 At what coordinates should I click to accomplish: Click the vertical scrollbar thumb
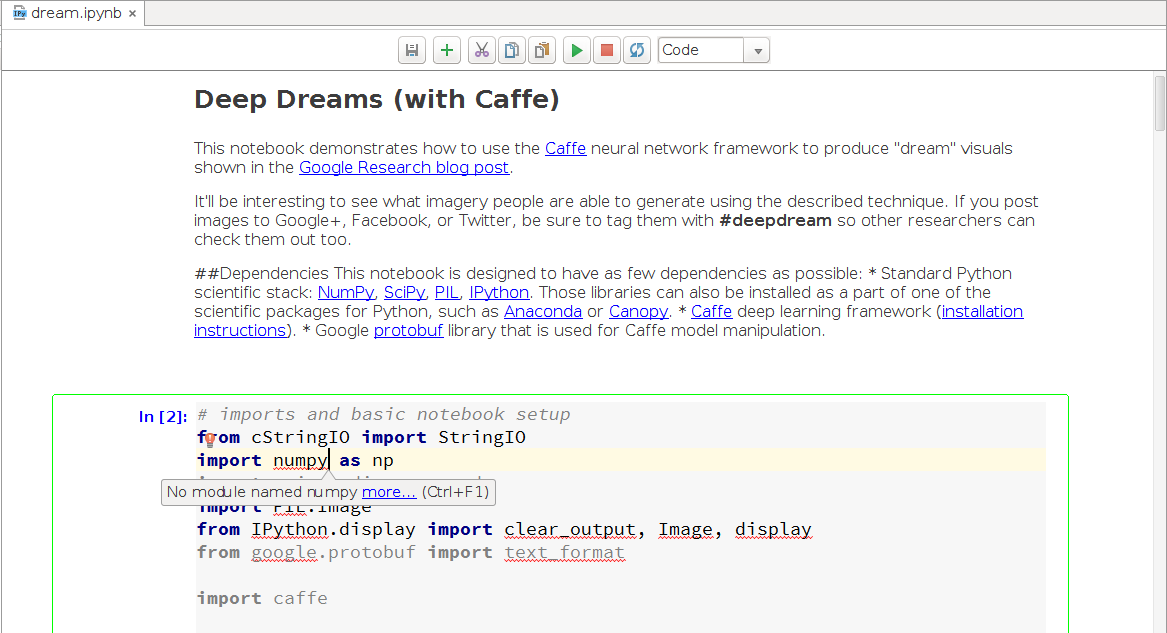[x=1160, y=103]
